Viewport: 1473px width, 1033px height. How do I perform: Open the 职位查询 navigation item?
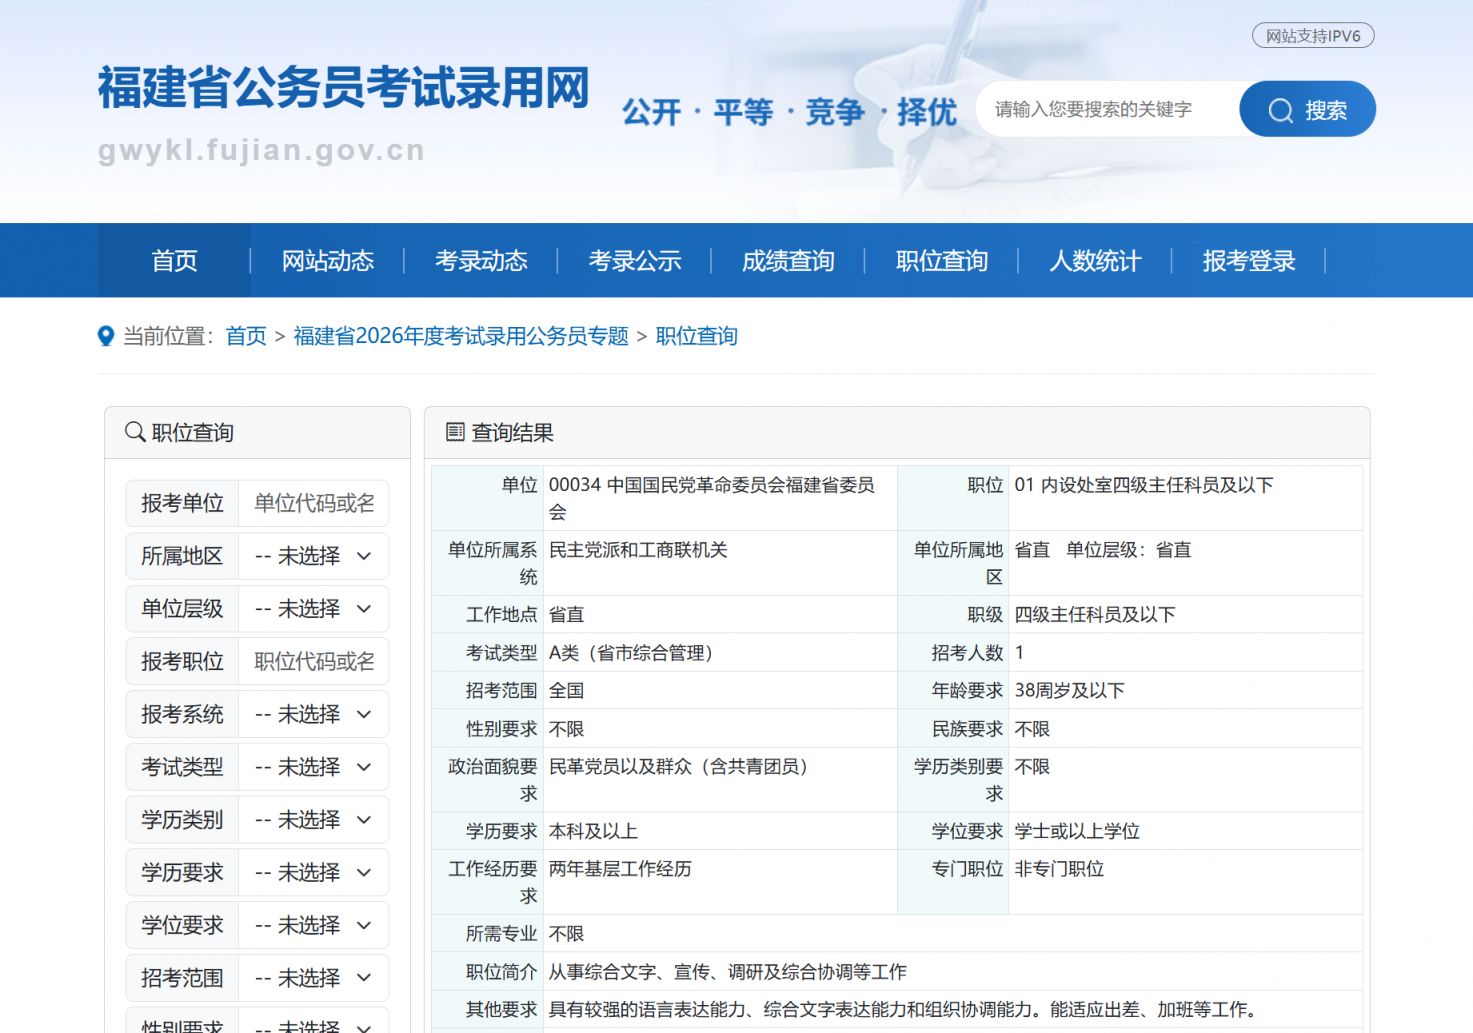click(942, 261)
